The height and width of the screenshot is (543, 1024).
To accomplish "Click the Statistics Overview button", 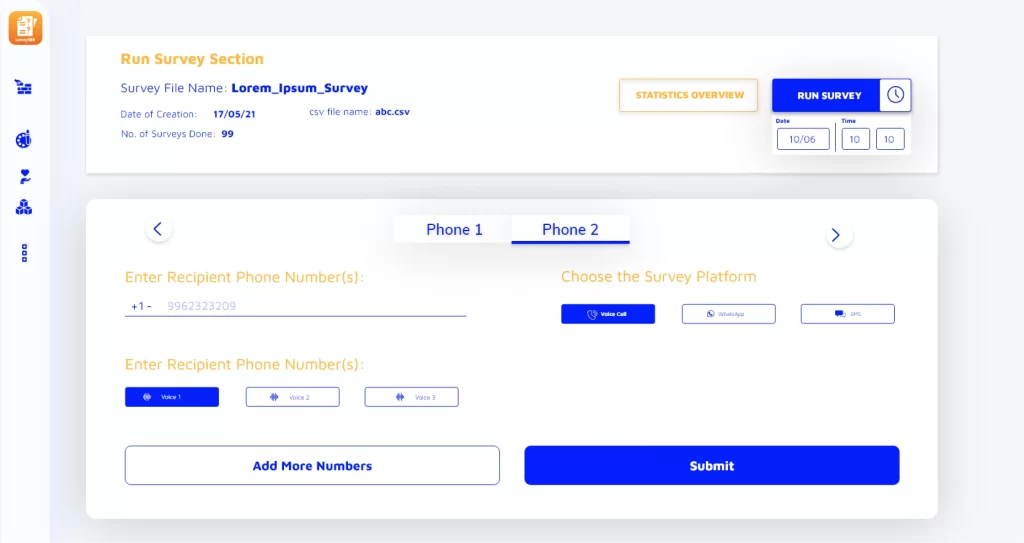I will pyautogui.click(x=689, y=95).
